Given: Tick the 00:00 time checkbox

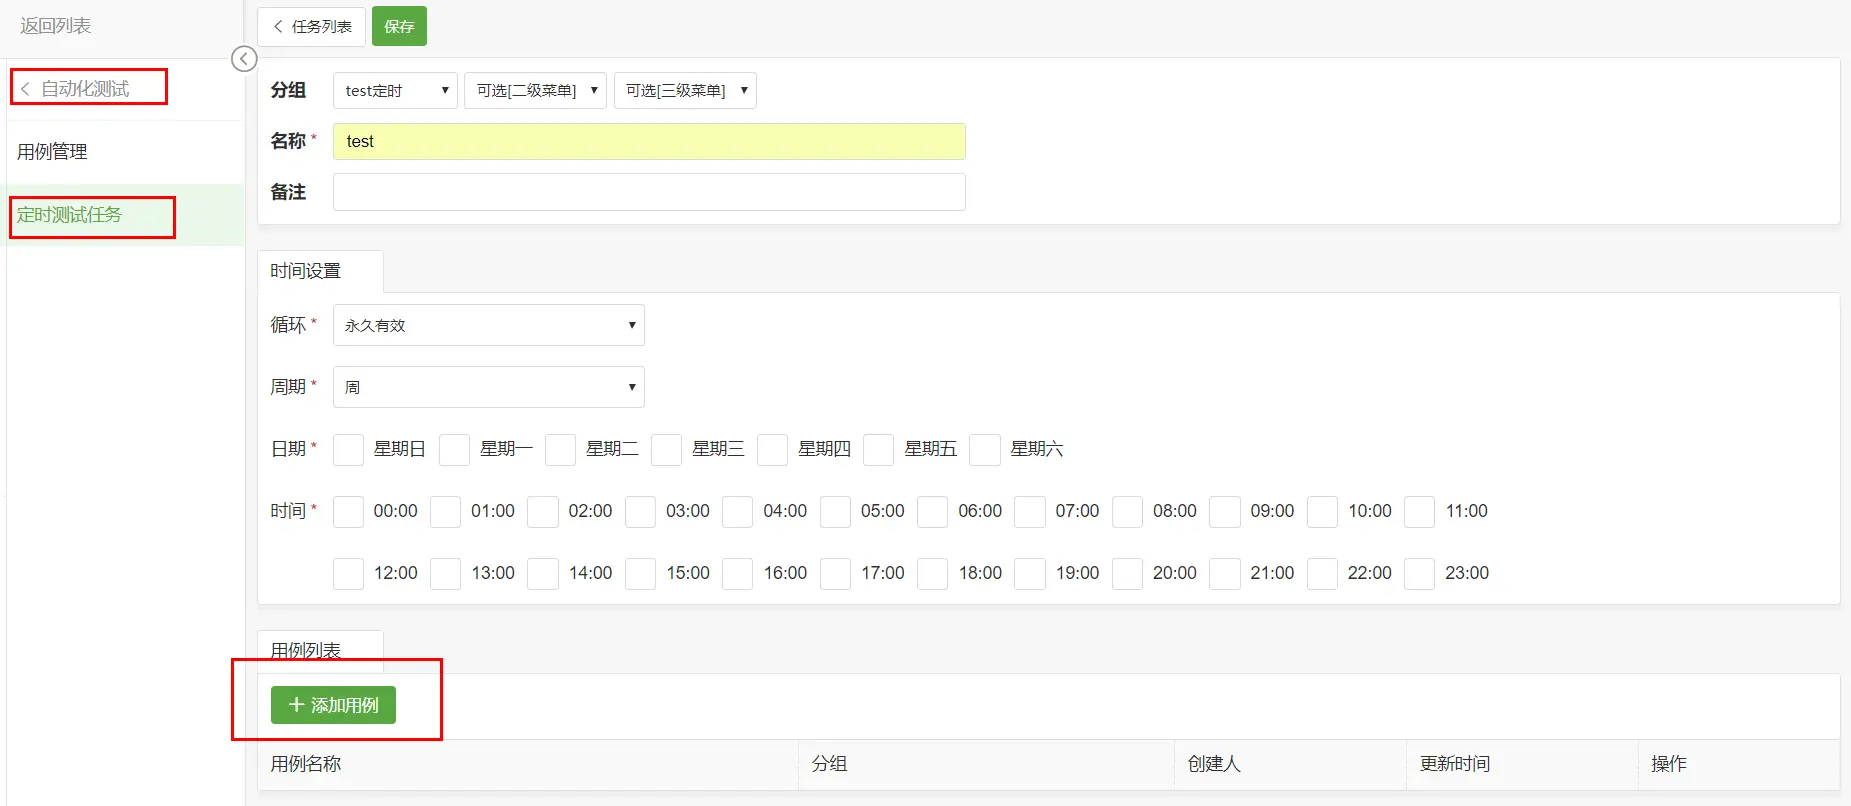Looking at the screenshot, I should [x=348, y=512].
